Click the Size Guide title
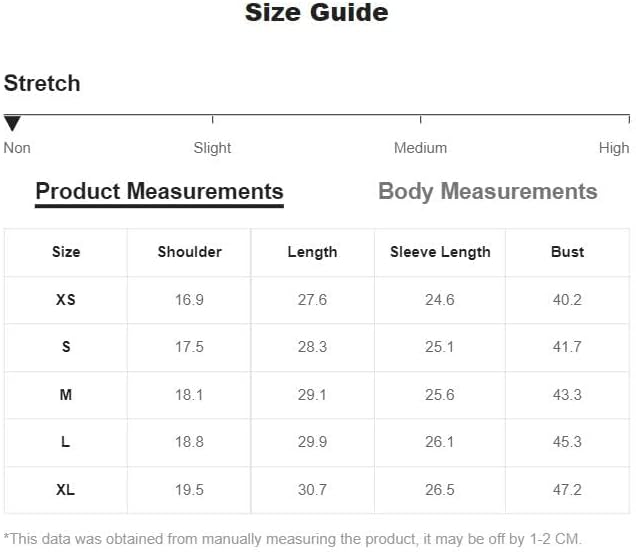 [x=317, y=13]
